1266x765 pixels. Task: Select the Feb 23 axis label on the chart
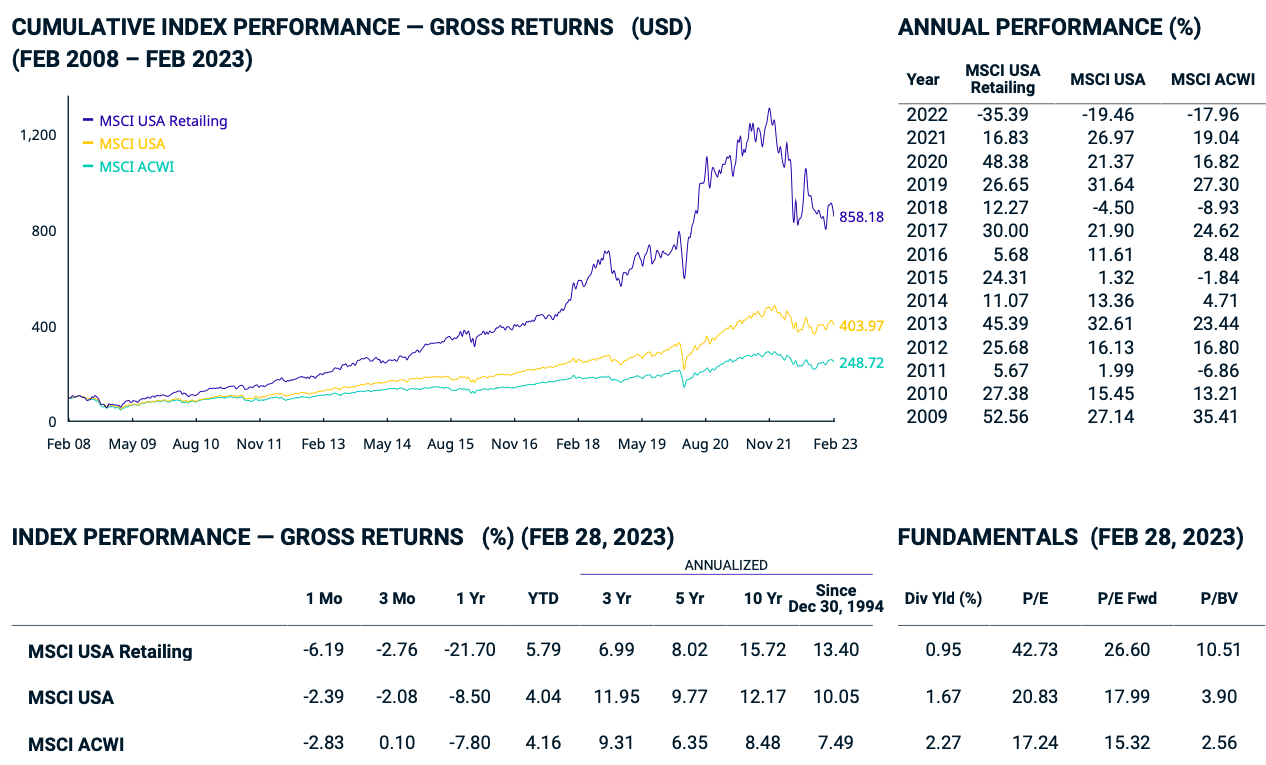pyautogui.click(x=835, y=443)
